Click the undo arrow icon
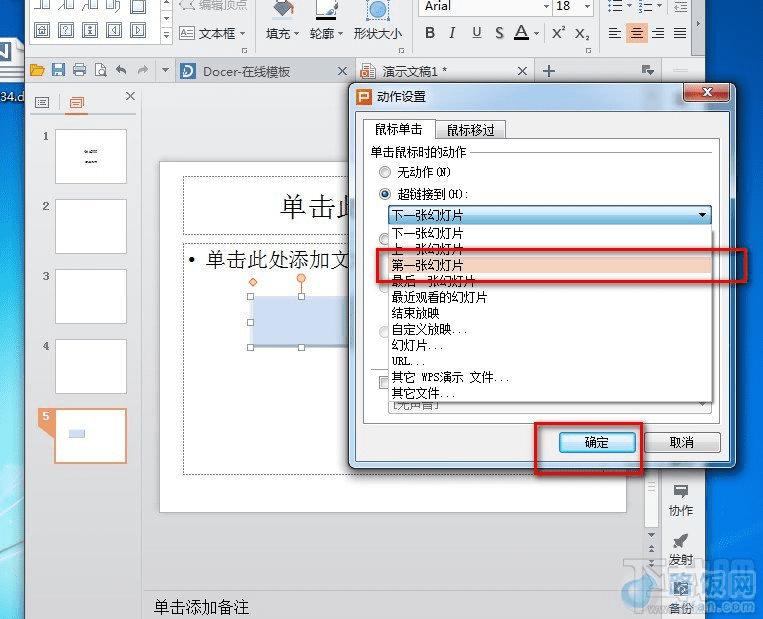Viewport: 763px width, 619px height. pyautogui.click(x=121, y=71)
